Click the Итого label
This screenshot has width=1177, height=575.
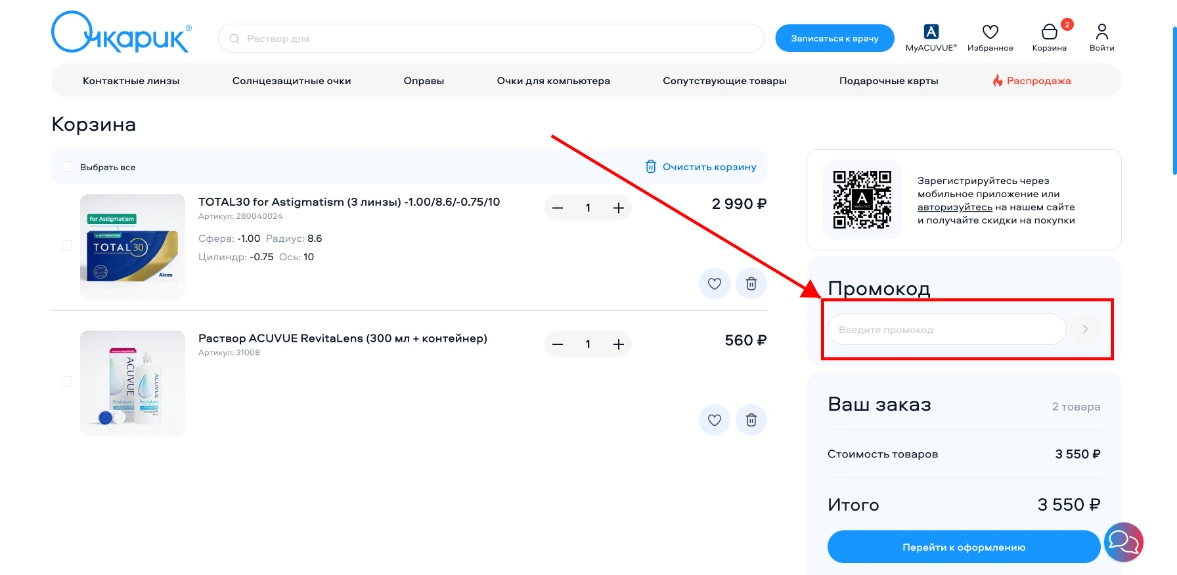coord(853,504)
